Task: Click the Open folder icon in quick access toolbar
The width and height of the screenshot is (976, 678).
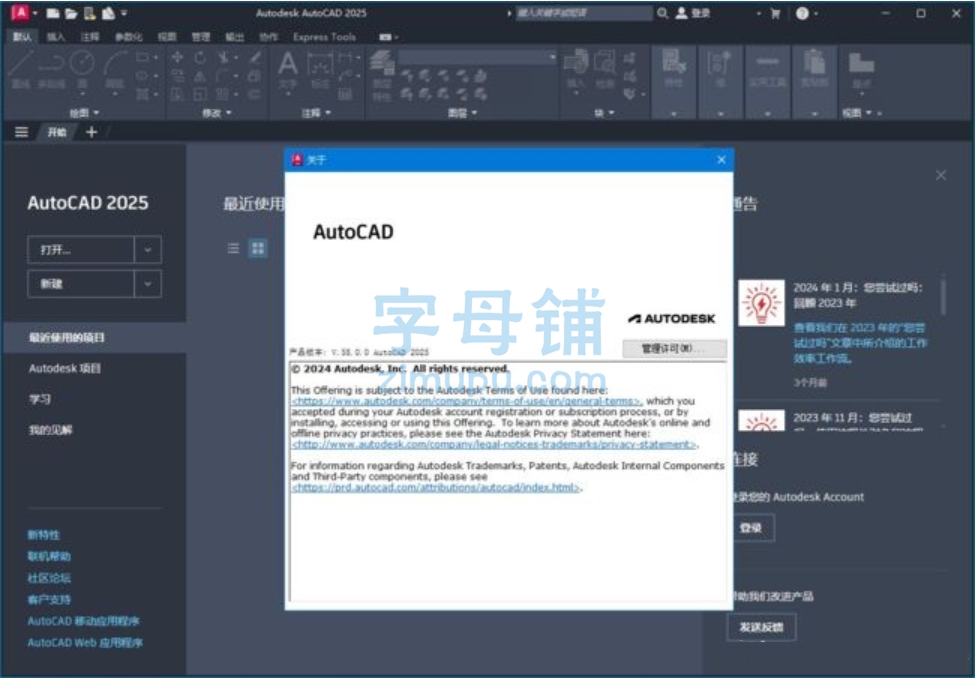Action: tap(72, 13)
